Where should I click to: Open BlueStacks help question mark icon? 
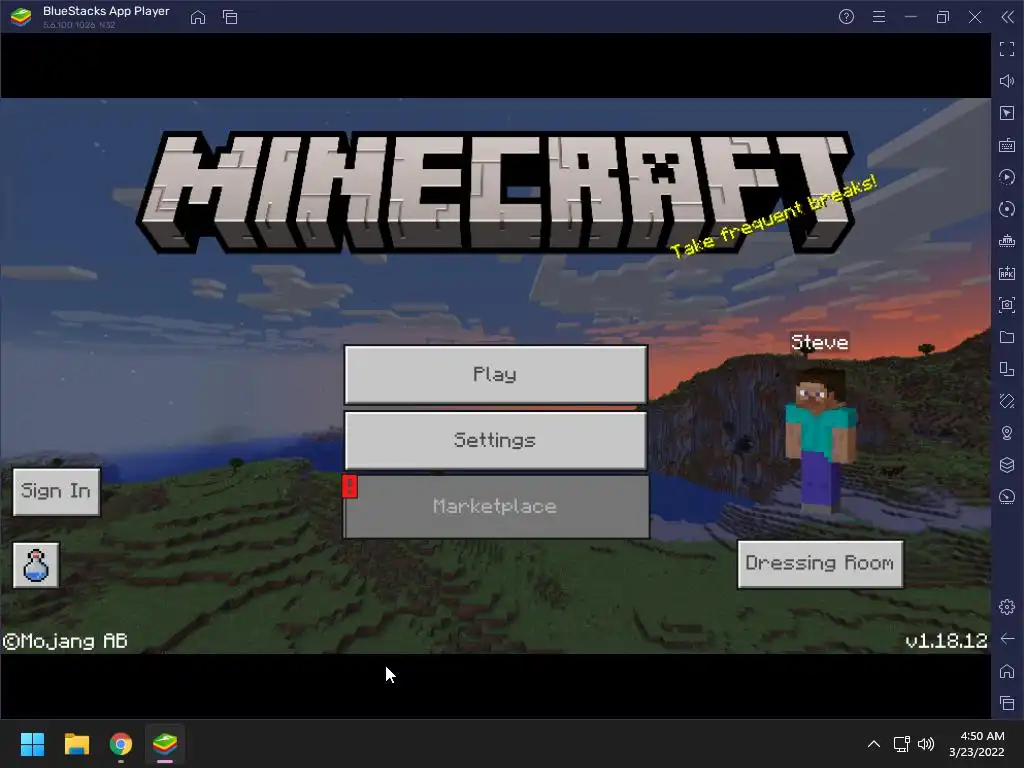pyautogui.click(x=846, y=17)
